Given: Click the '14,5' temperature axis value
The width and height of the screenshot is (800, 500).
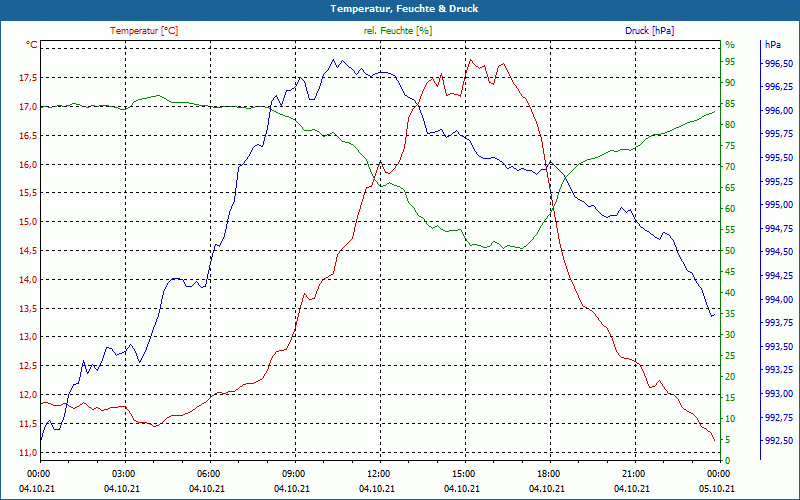Looking at the screenshot, I should 28,251.
